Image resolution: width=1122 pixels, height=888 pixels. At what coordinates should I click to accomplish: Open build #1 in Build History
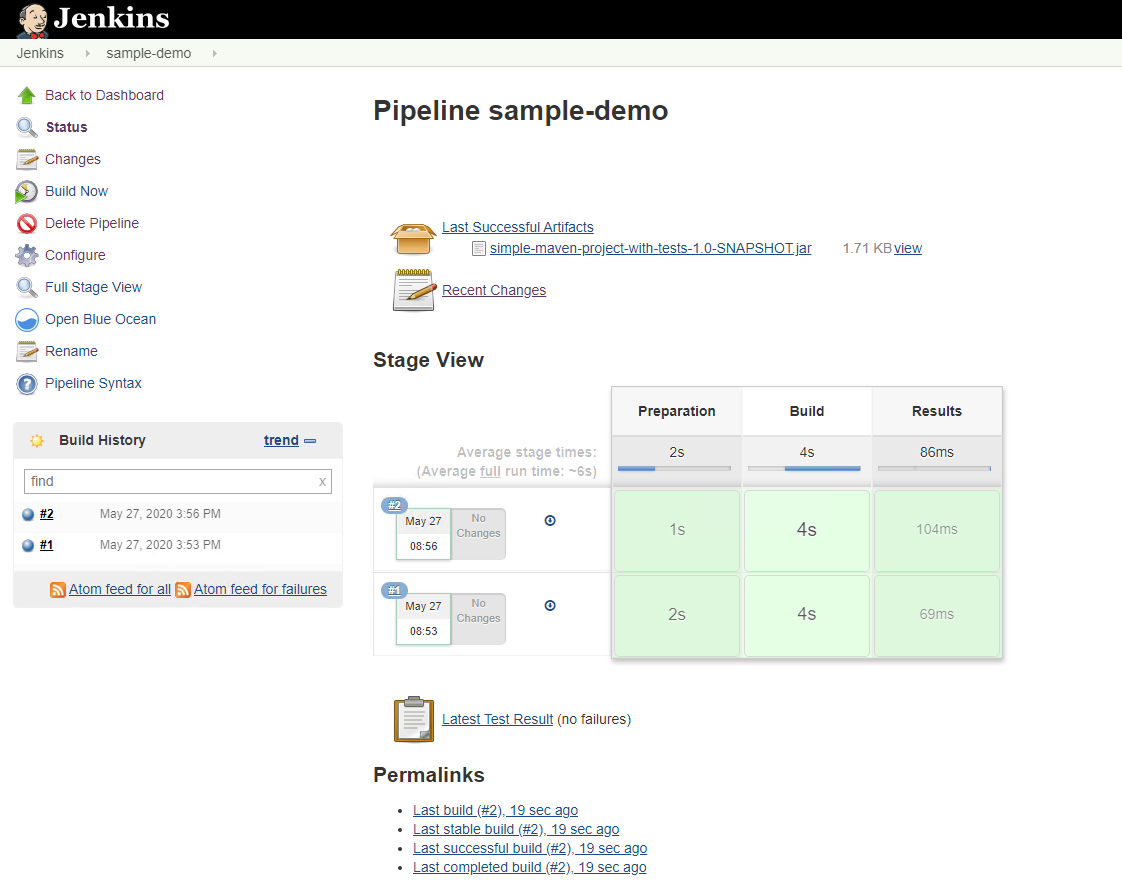tap(47, 545)
